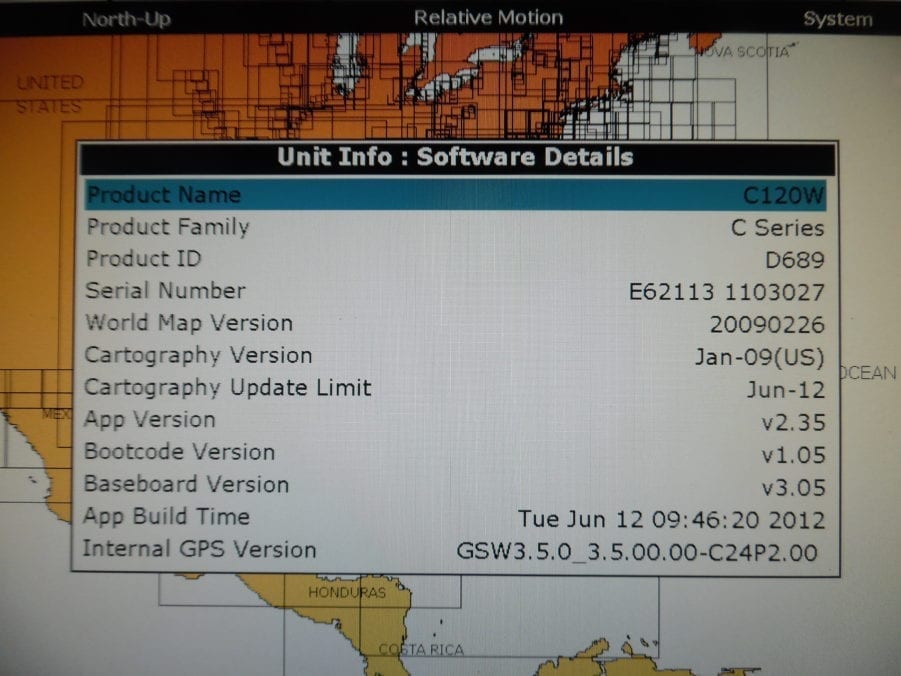
Task: Click the Bootcode Version label
Action: pos(179,452)
